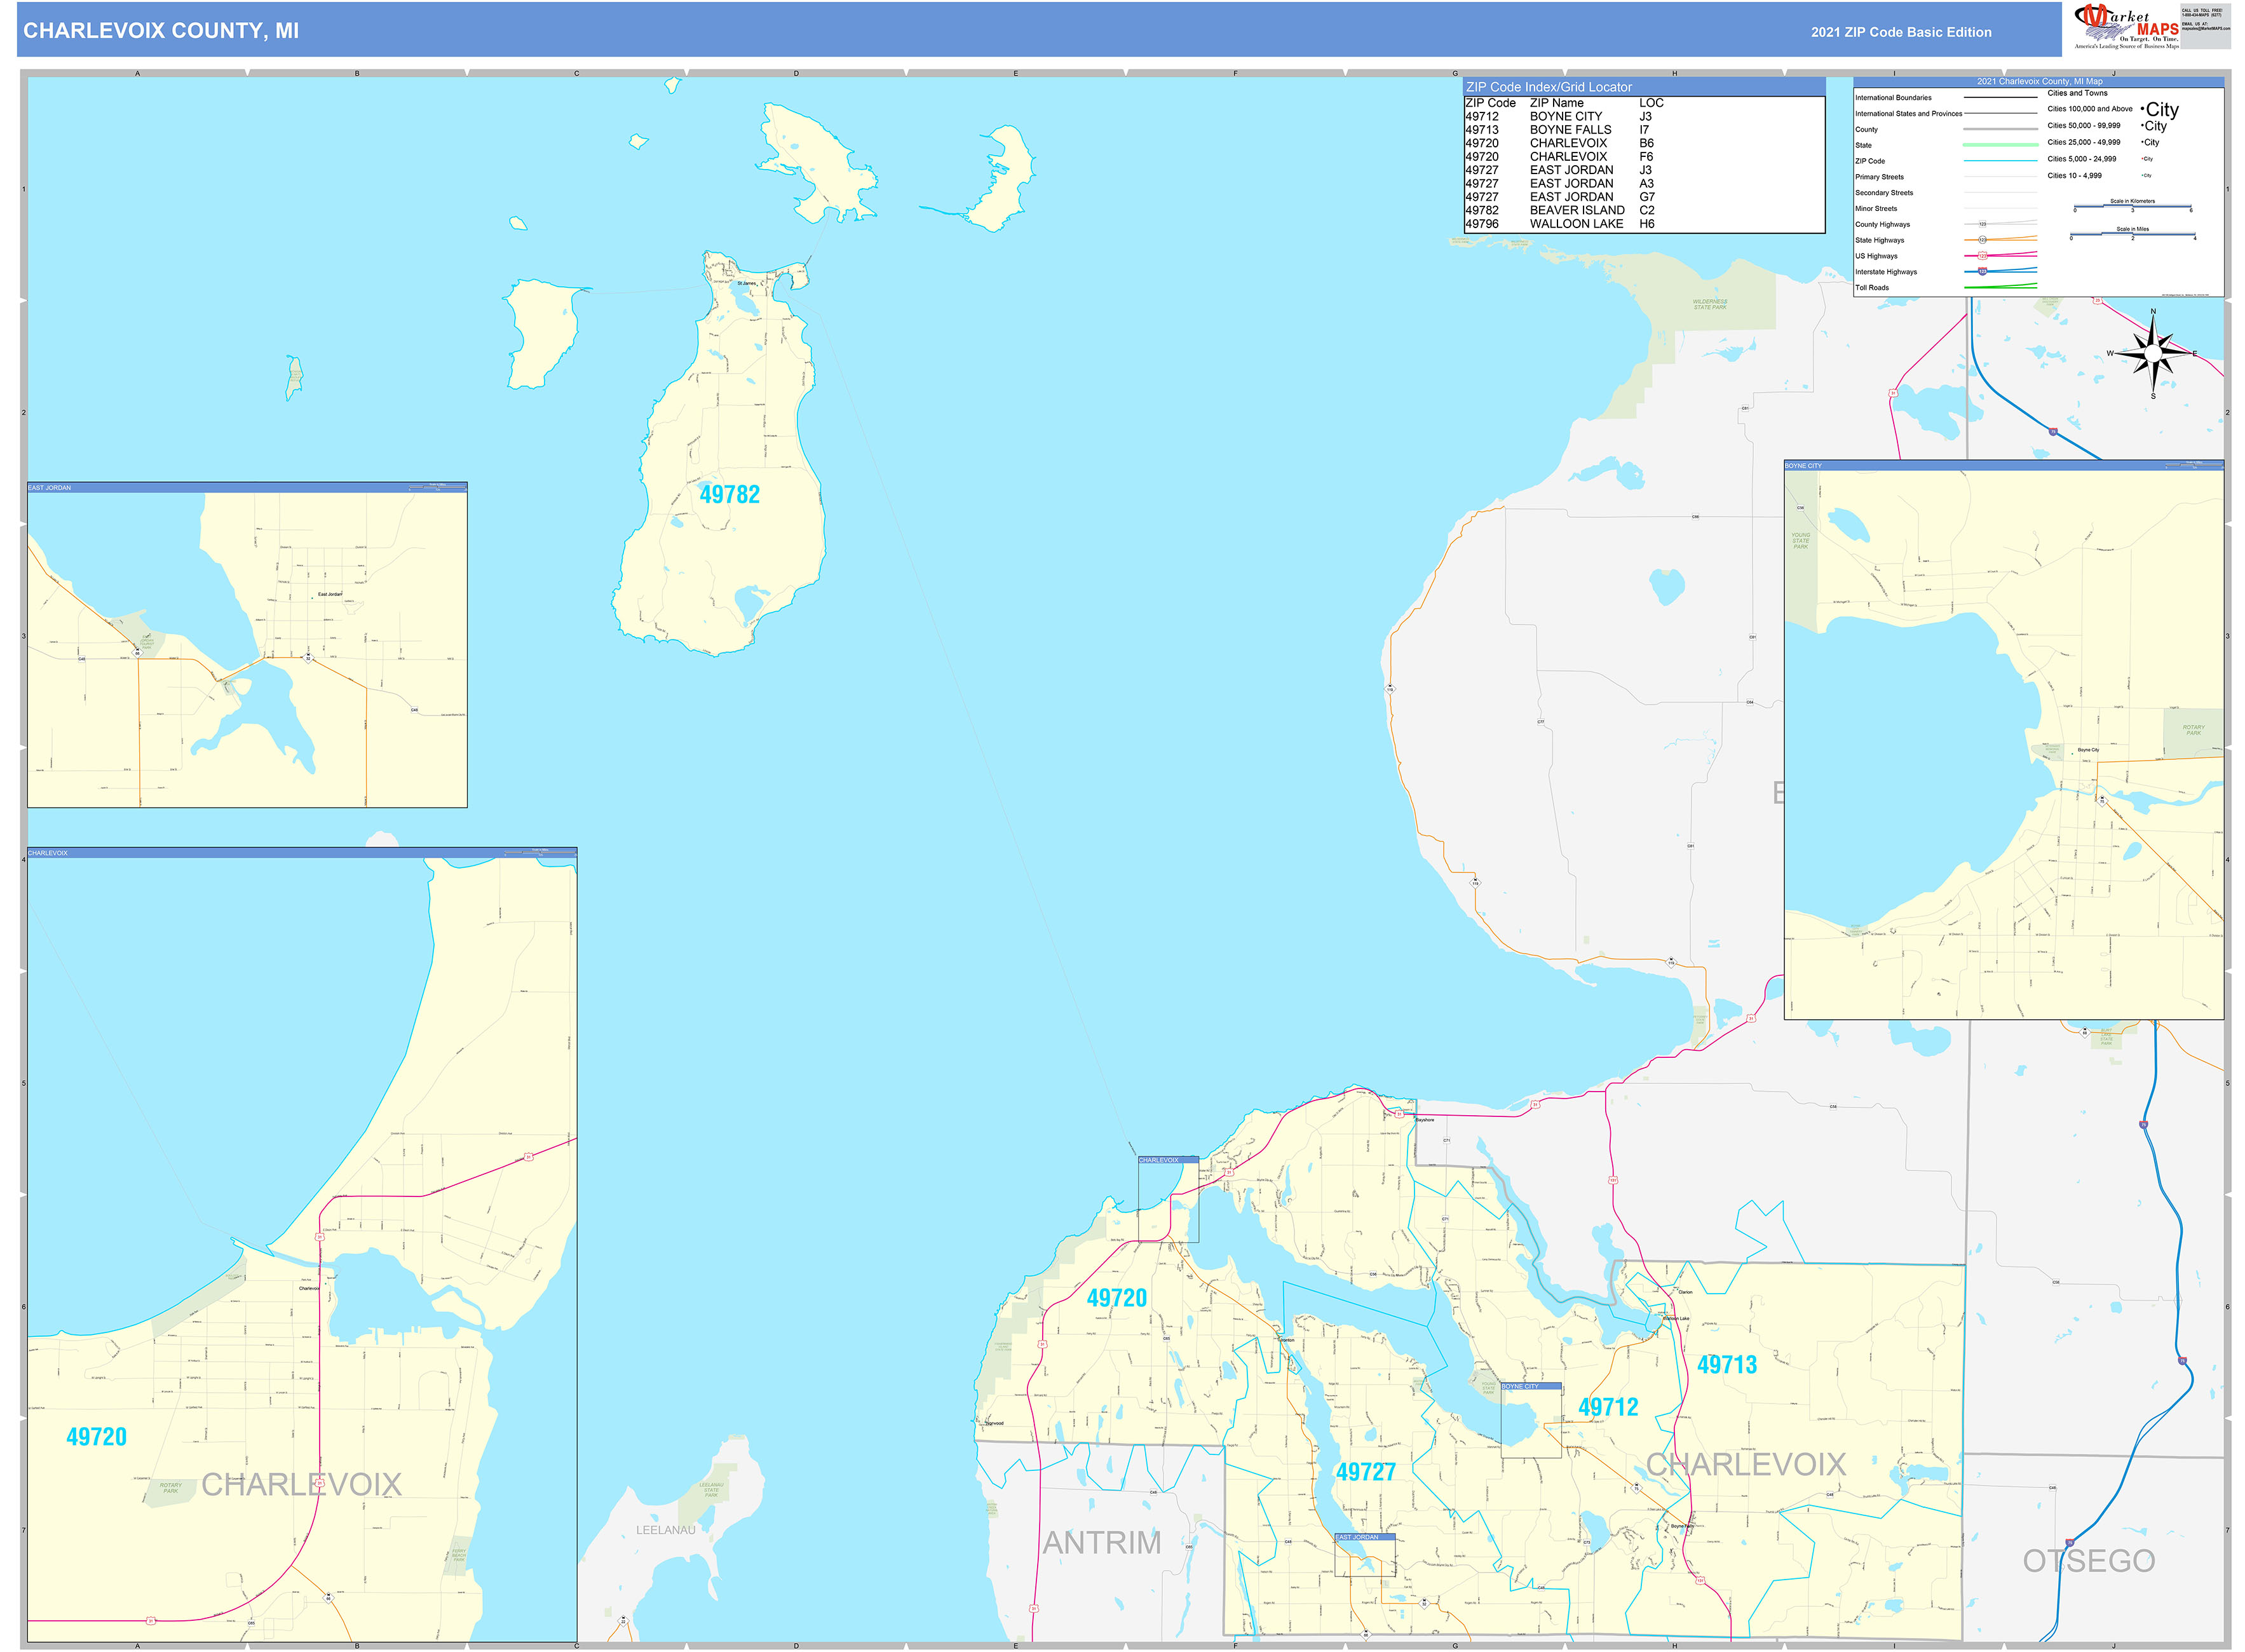This screenshot has height=1652, width=2245.
Task: Click the Interstate Highways legend symbol
Action: tap(1983, 271)
